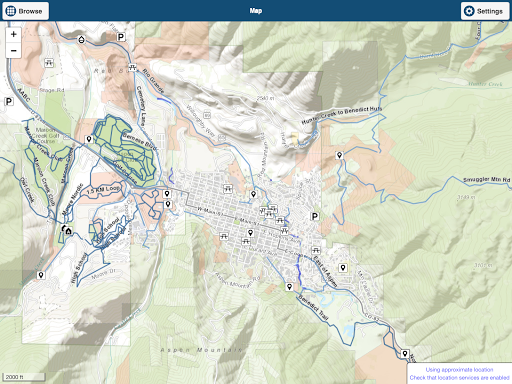The height and width of the screenshot is (384, 512).
Task: Click the pin near Maroon Creek bottom-left
Action: point(41,275)
